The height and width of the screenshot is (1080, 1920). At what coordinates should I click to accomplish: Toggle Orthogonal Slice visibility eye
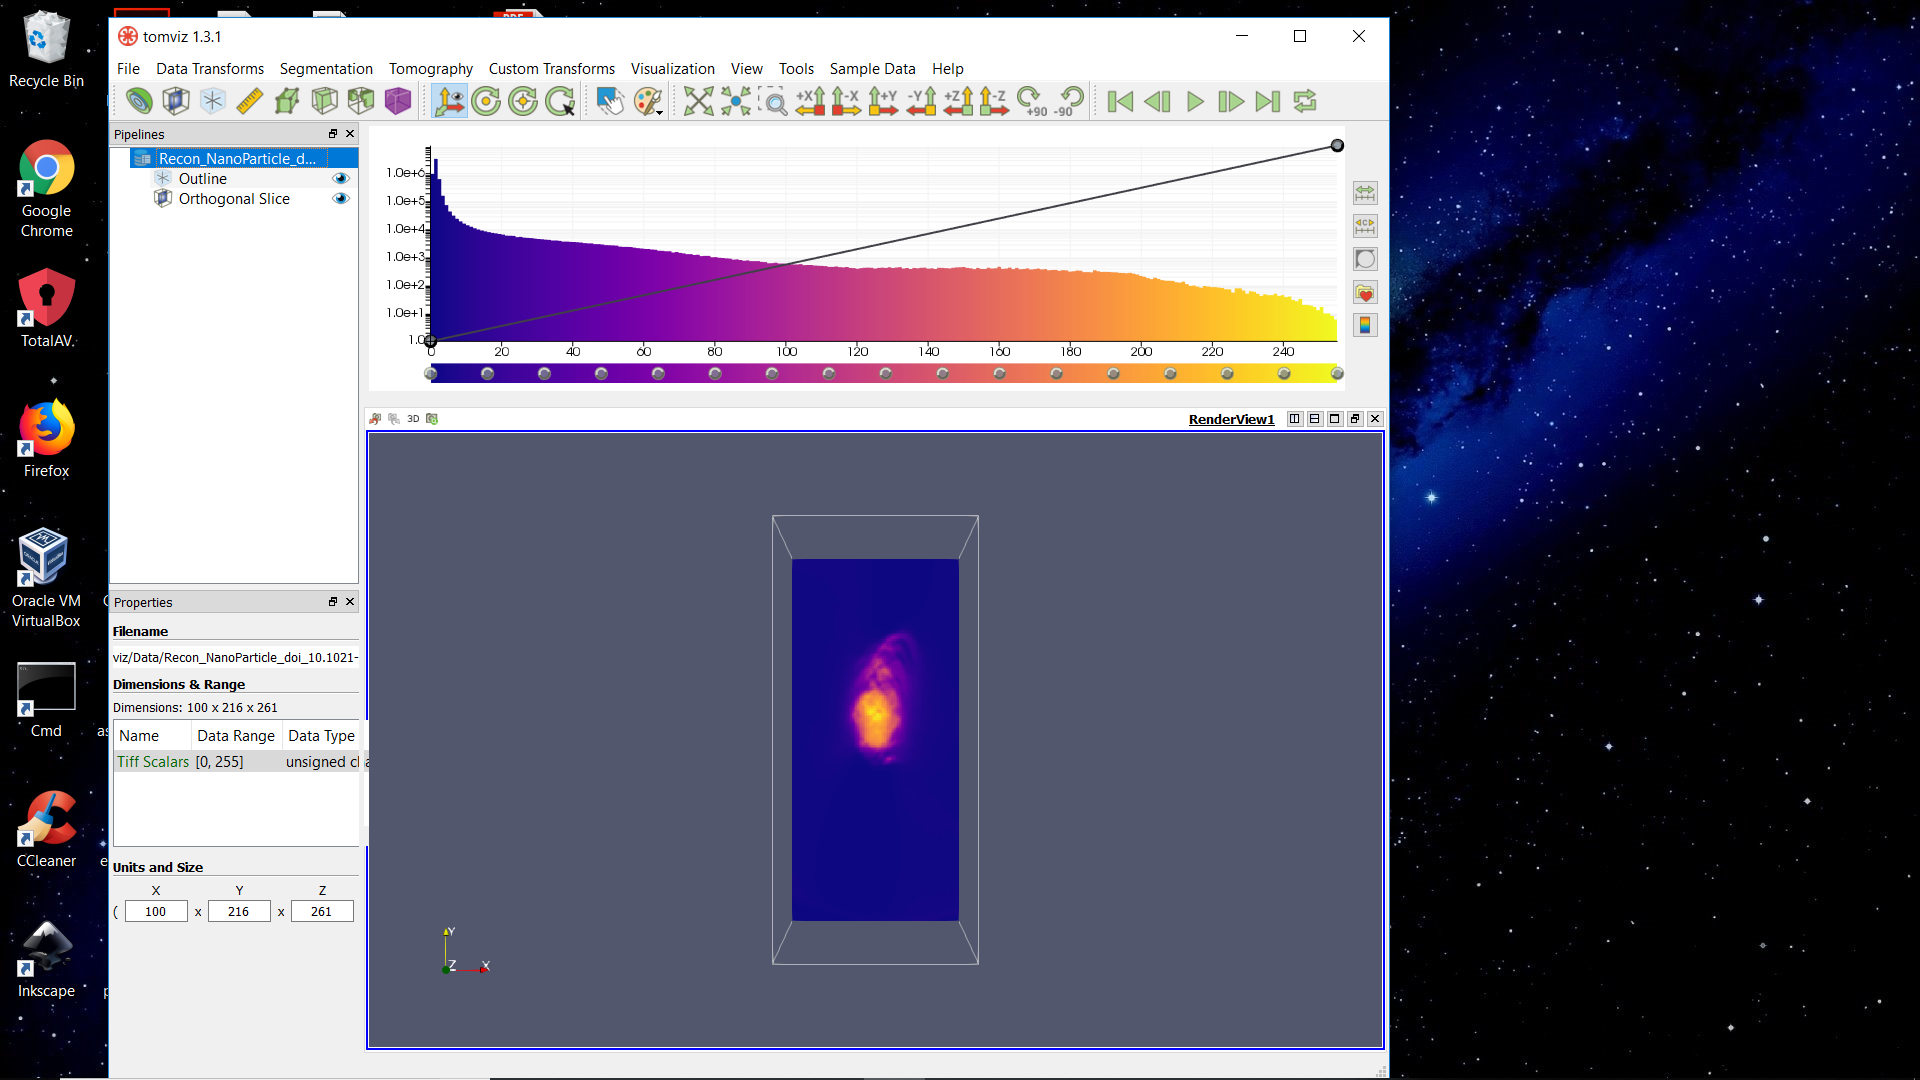point(341,199)
